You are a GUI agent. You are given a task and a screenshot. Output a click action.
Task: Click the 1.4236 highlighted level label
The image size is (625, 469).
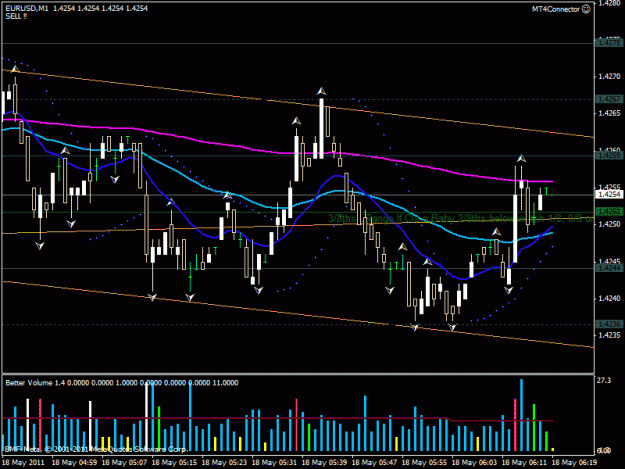[x=608, y=324]
